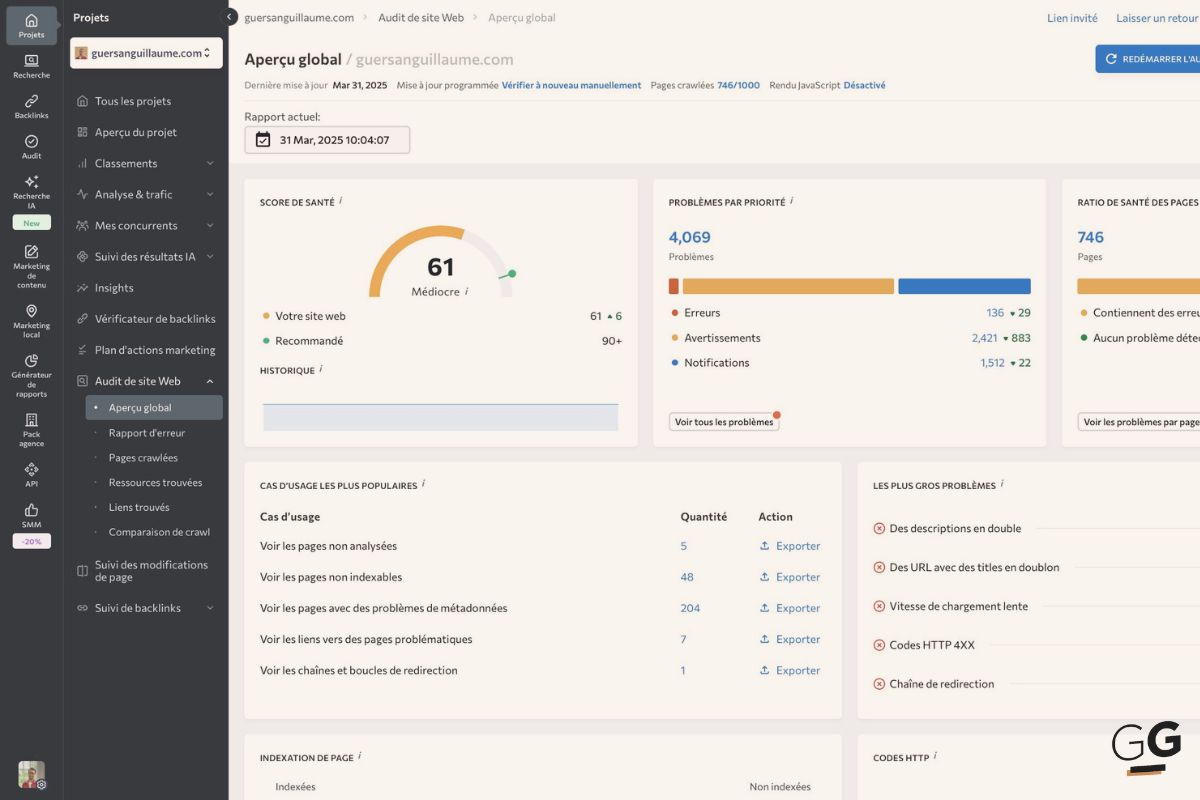Viewport: 1200px width, 800px height.
Task: Switch to the Rapport d'erreur page
Action: pos(146,432)
